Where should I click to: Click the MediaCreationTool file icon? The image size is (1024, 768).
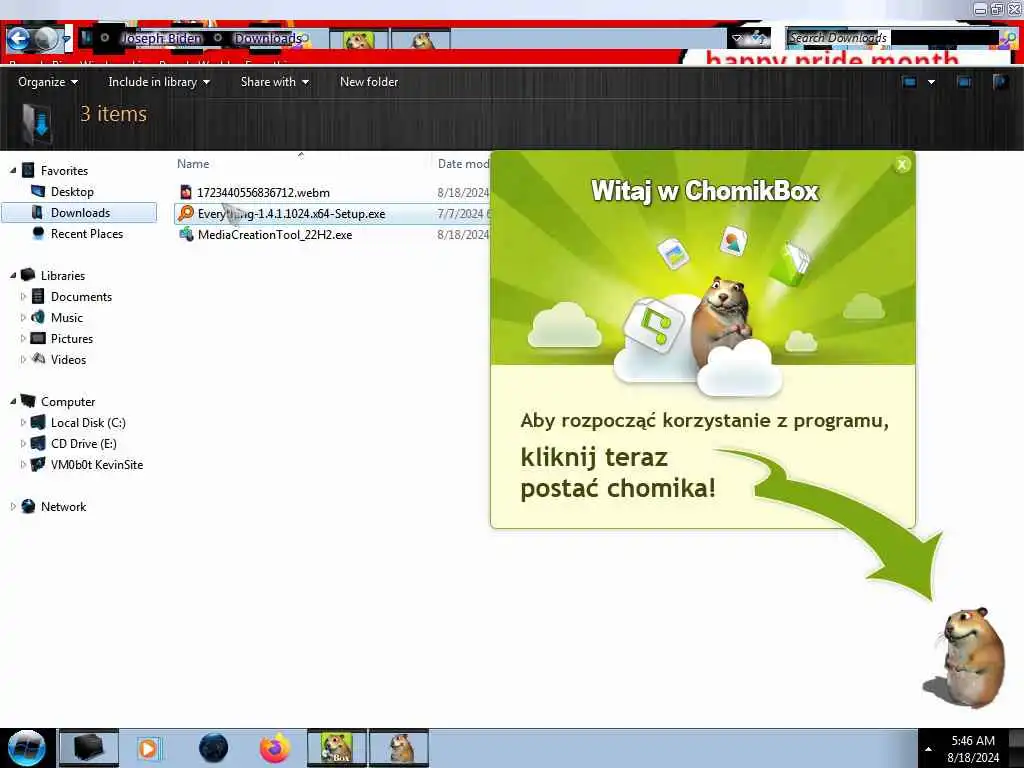tap(186, 234)
